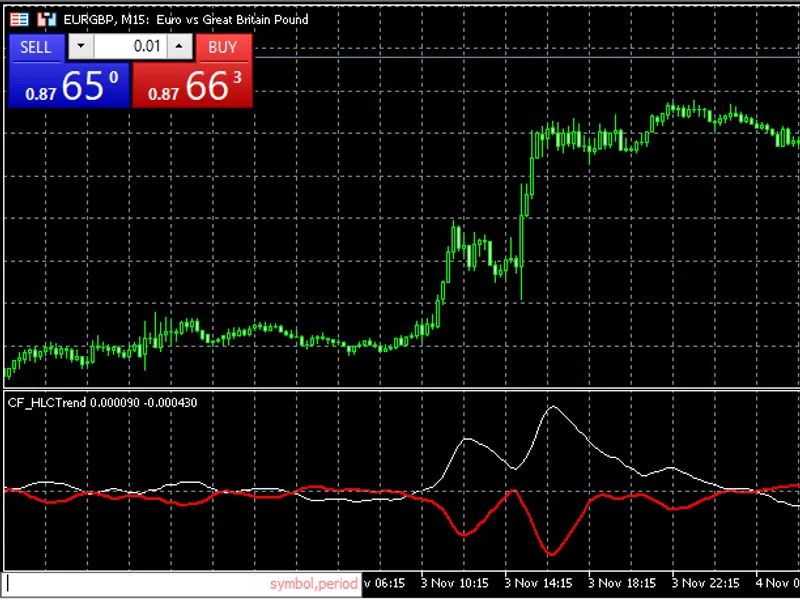Click the 3 Nov 22:15 time label
This screenshot has height=600, width=800.
(706, 583)
